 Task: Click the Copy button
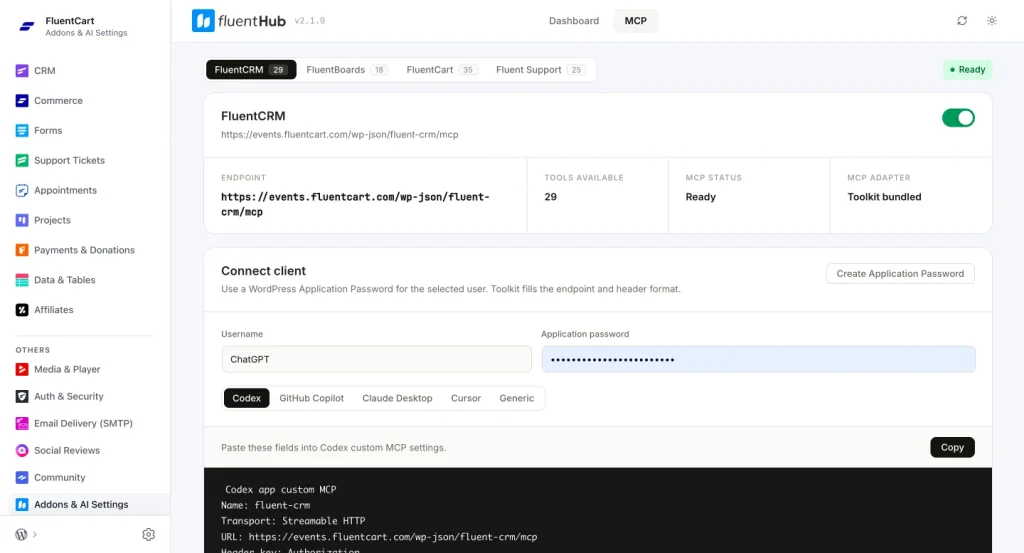pyautogui.click(x=952, y=447)
